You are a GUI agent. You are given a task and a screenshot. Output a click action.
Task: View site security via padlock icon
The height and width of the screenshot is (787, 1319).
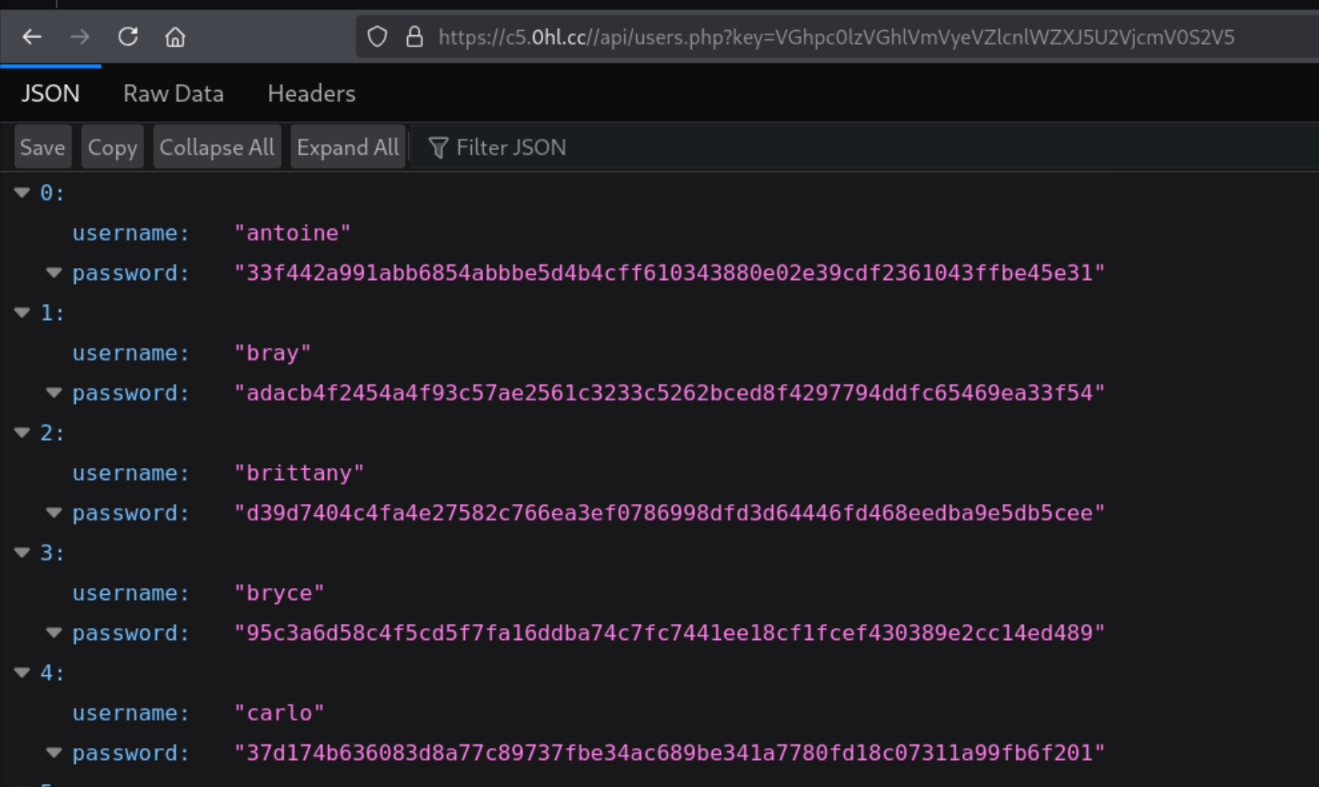pyautogui.click(x=414, y=37)
